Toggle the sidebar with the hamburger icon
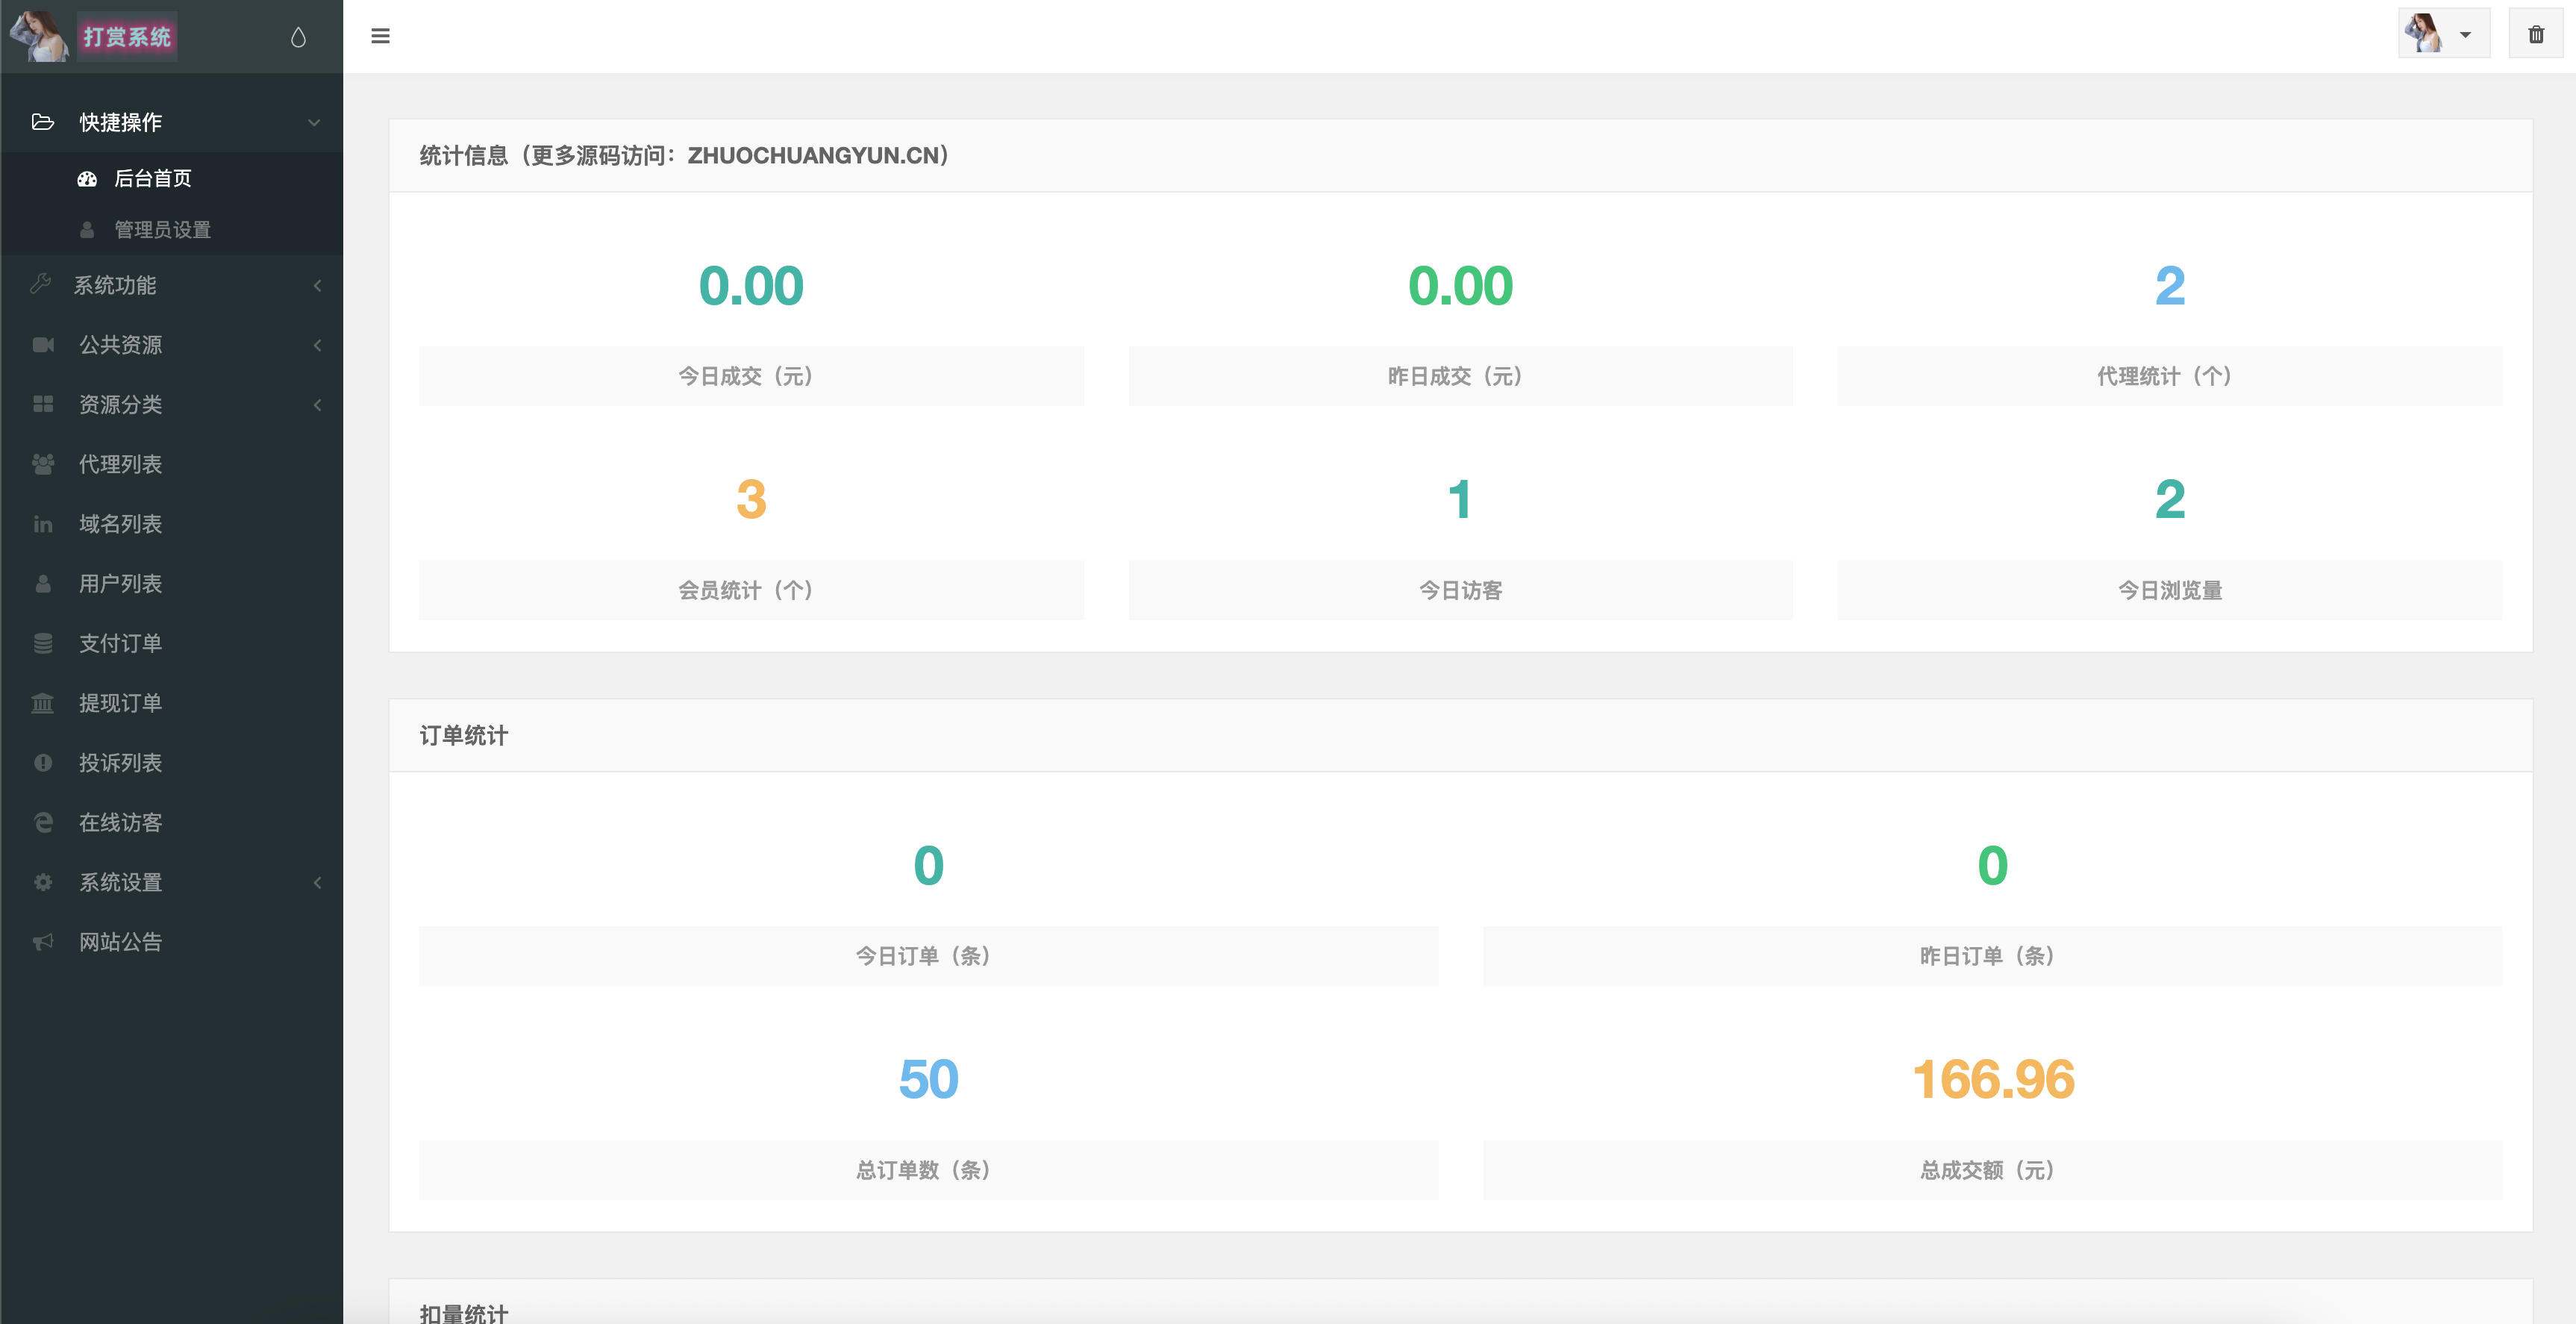Viewport: 2576px width, 1324px height. point(380,36)
